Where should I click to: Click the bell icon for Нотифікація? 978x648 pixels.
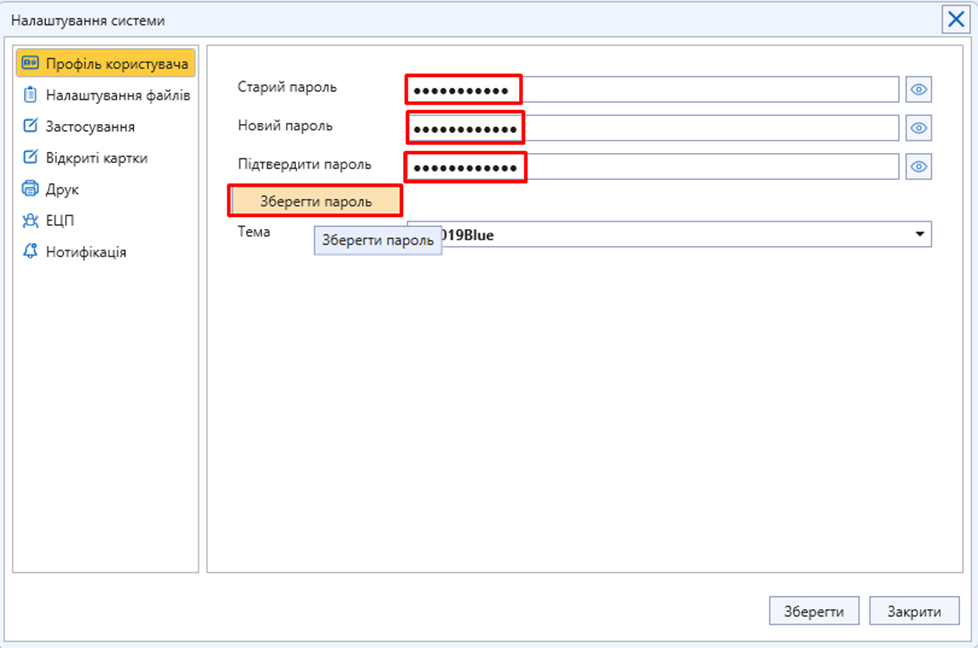(x=30, y=252)
